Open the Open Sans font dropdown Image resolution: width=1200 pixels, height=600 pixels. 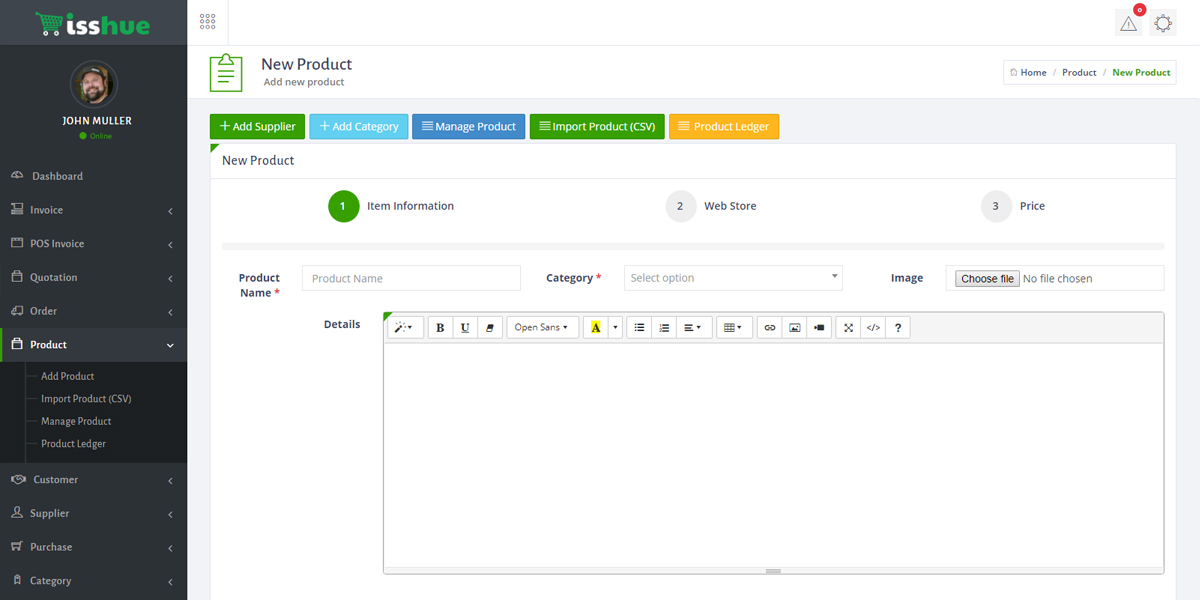542,328
